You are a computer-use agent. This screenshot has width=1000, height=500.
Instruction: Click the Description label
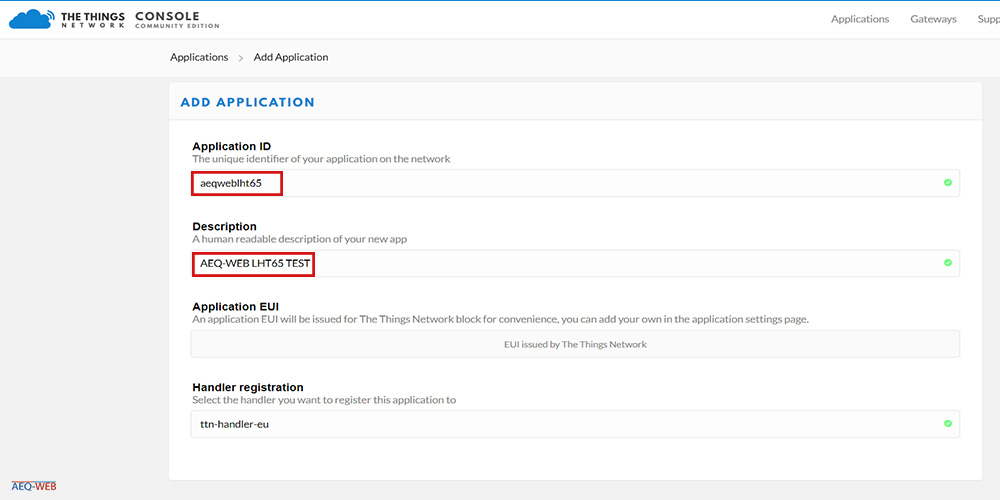[224, 226]
